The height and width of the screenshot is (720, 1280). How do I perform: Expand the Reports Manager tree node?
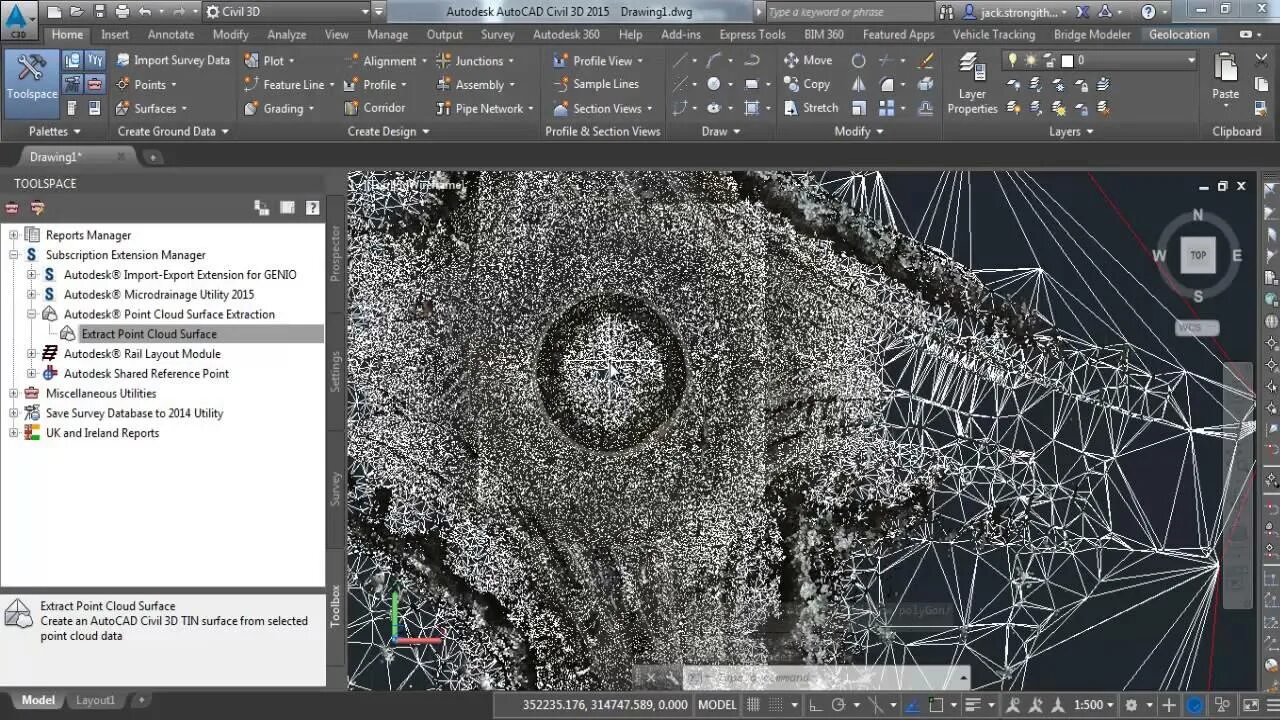click(14, 235)
